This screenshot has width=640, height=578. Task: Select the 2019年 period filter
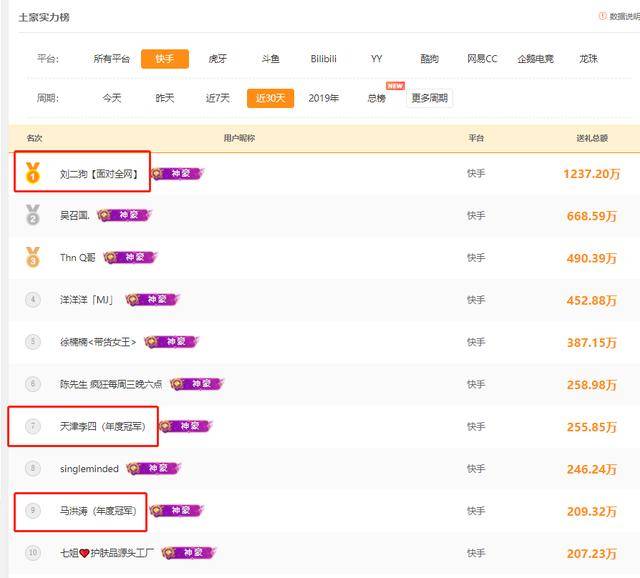pos(323,98)
